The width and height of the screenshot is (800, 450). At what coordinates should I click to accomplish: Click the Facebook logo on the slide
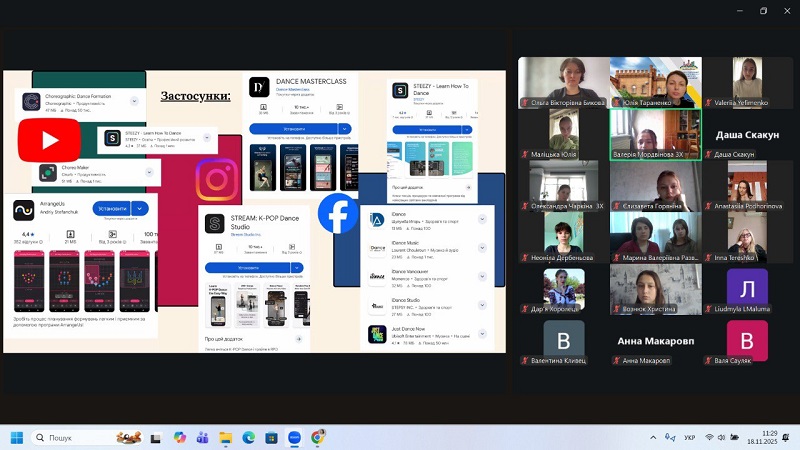[338, 213]
